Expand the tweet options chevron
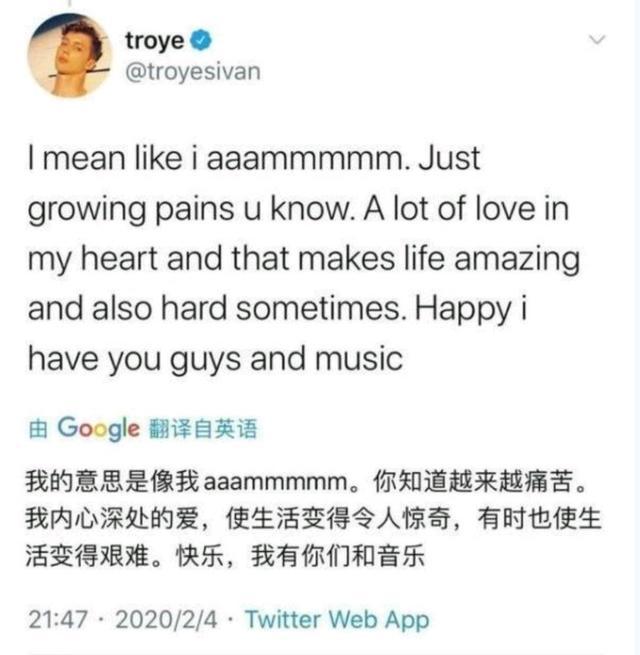Image resolution: width=640 pixels, height=655 pixels. (x=597, y=40)
